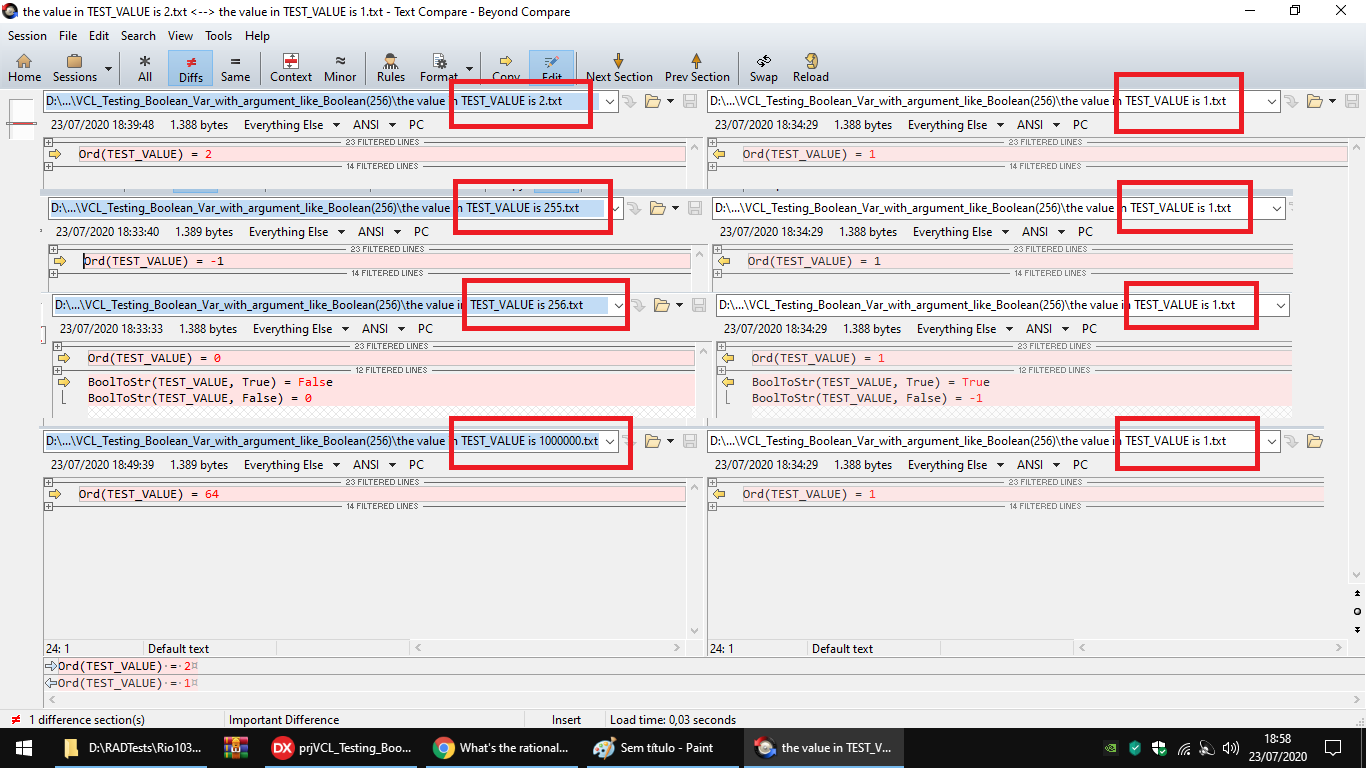Viewport: 1366px width, 768px height.
Task: Toggle Context lines display
Action: pos(291,67)
